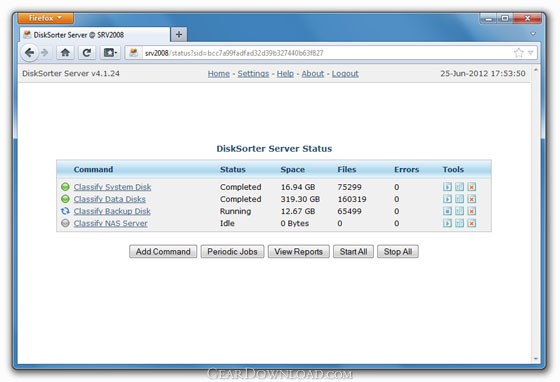Click the Add Command button
The height and width of the screenshot is (382, 560).
pyautogui.click(x=163, y=251)
